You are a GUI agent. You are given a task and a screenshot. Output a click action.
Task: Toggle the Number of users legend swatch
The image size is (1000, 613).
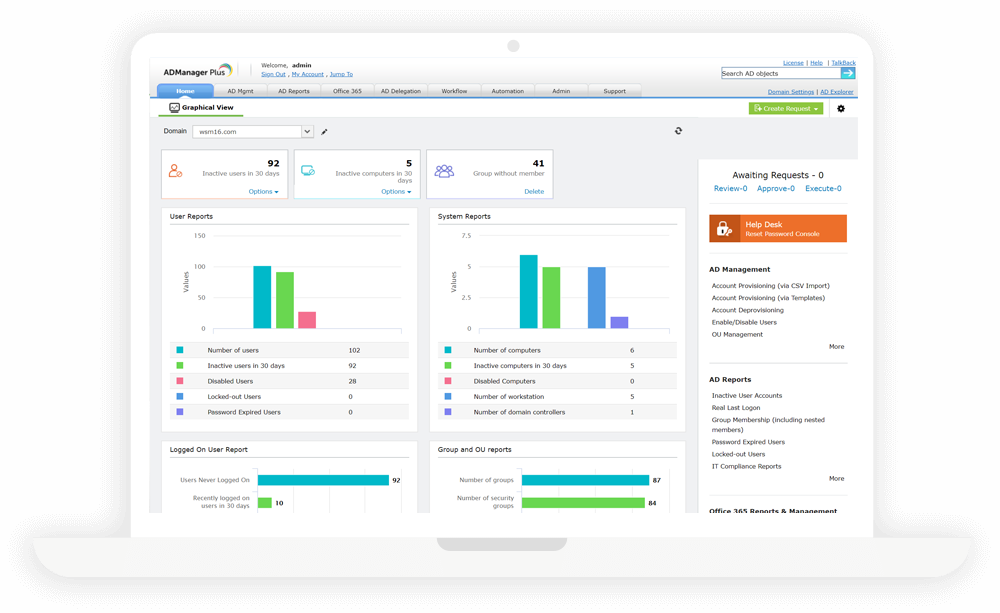[180, 350]
